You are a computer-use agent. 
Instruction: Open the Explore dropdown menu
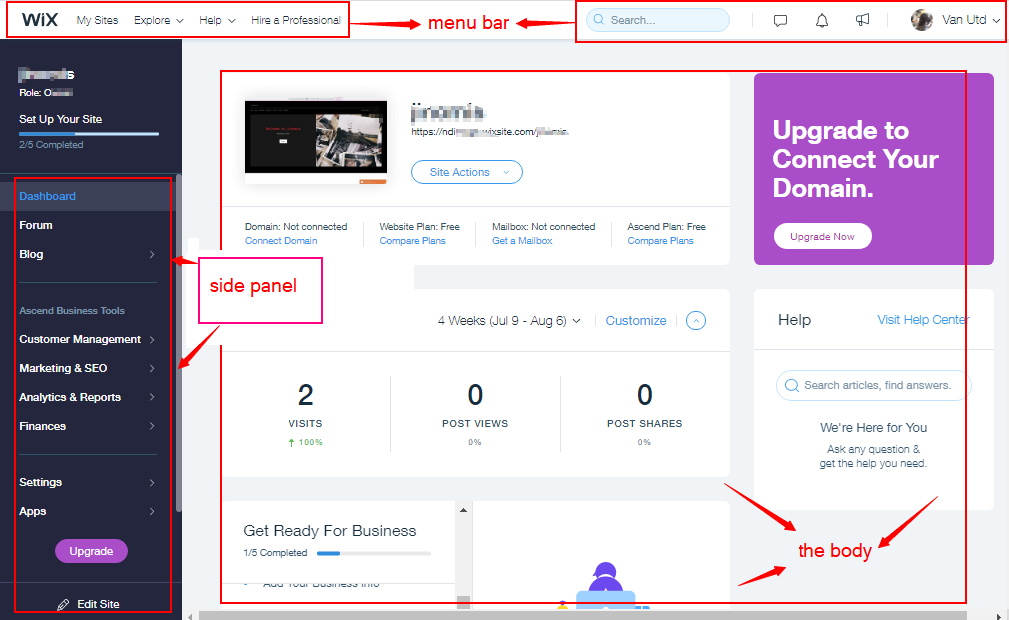[x=159, y=20]
